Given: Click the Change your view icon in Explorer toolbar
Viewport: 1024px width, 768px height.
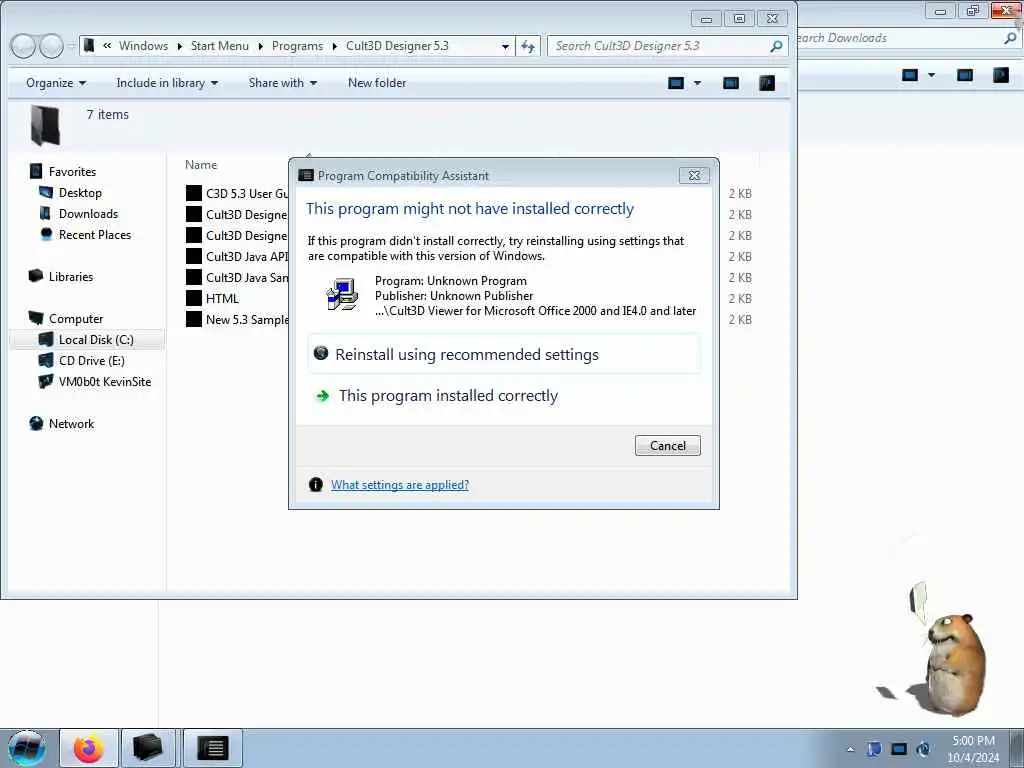Looking at the screenshot, I should 676,83.
